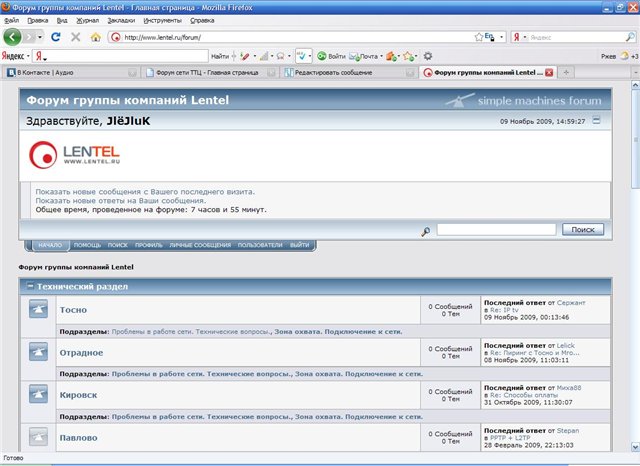Click the red highlighter icon on Yandex Bar
The image size is (640, 466).
click(245, 56)
